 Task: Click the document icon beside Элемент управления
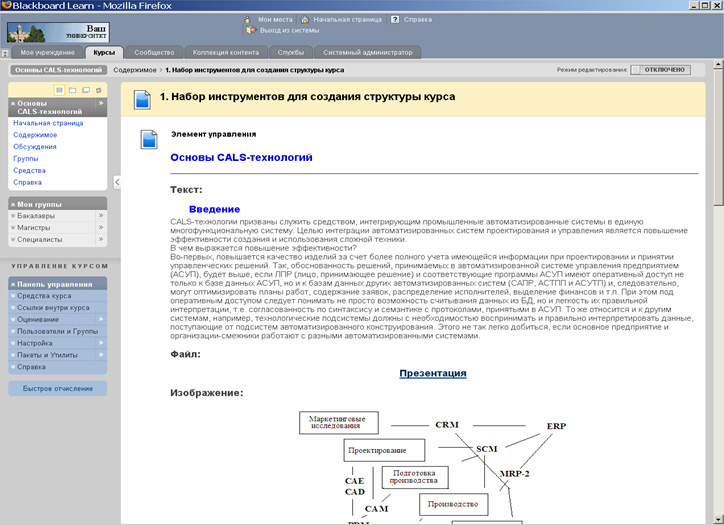(149, 139)
